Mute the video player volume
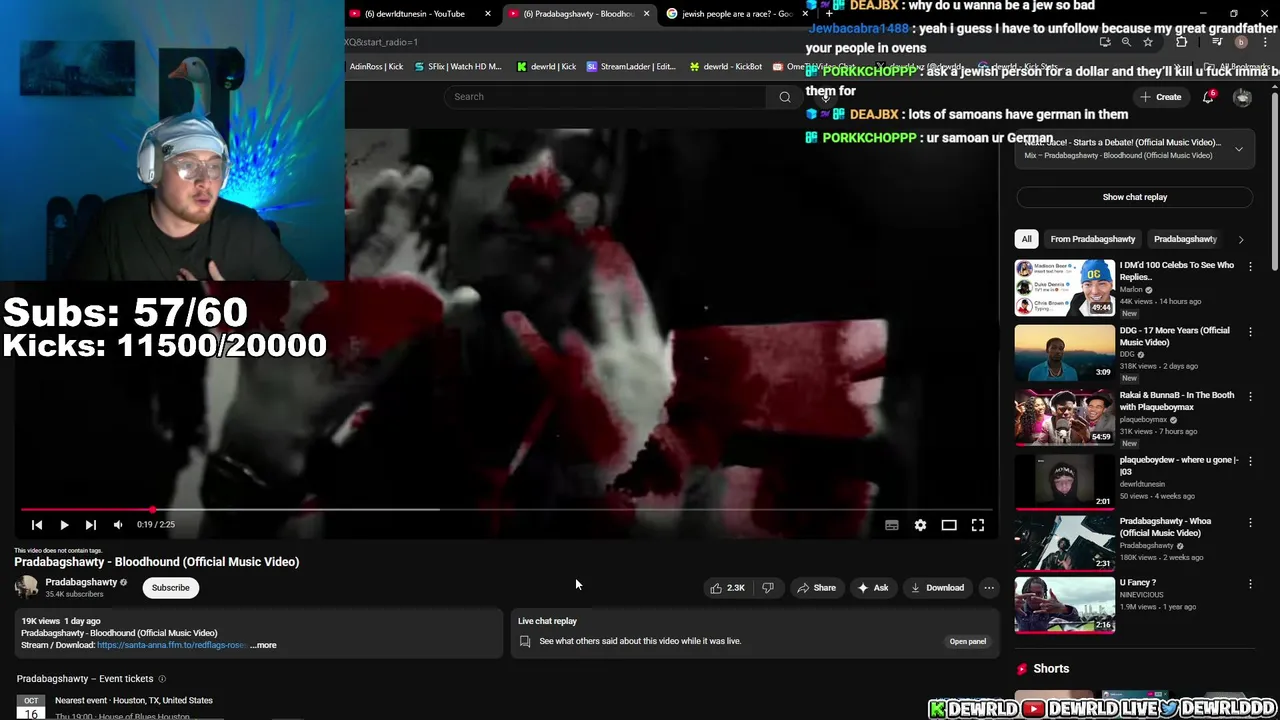 [118, 525]
